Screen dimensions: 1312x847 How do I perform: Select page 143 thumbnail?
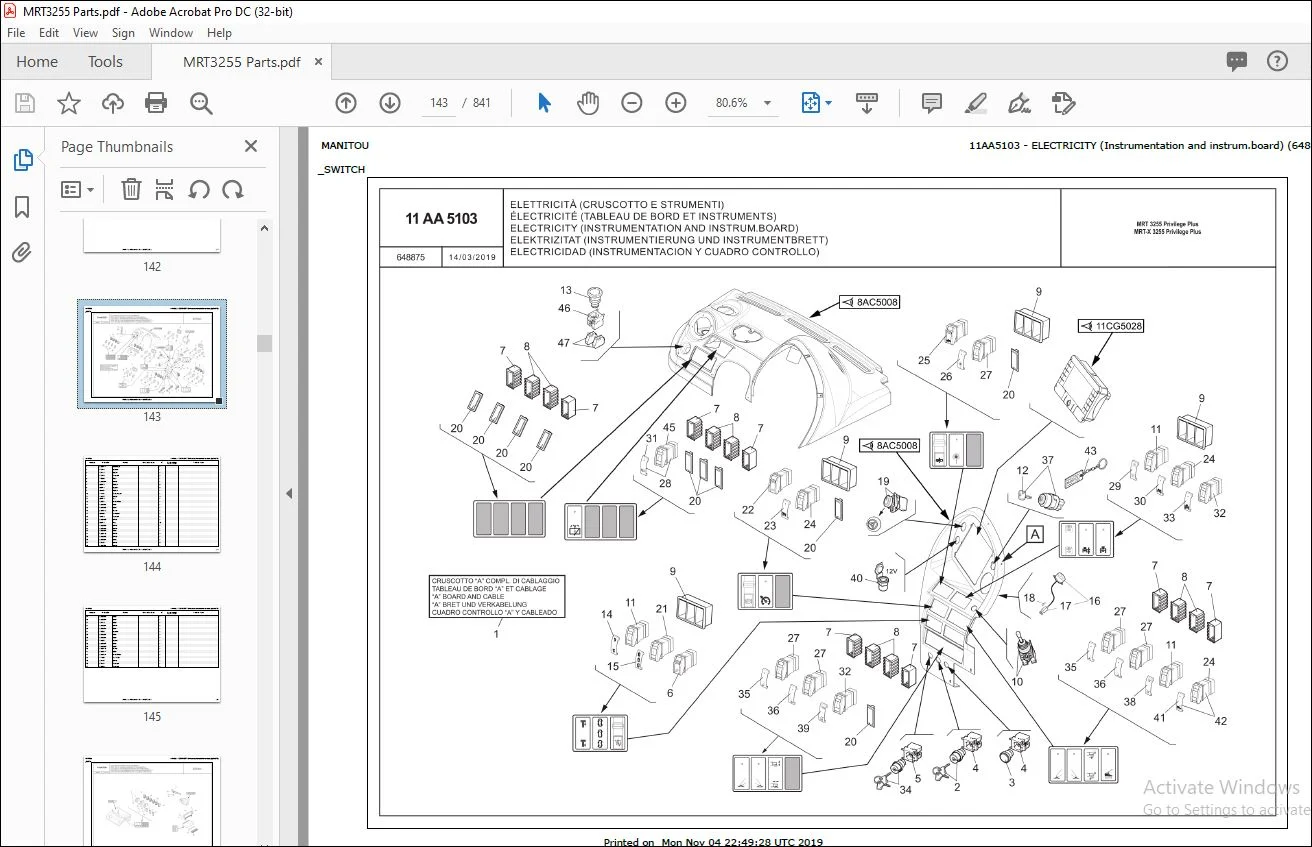point(152,353)
